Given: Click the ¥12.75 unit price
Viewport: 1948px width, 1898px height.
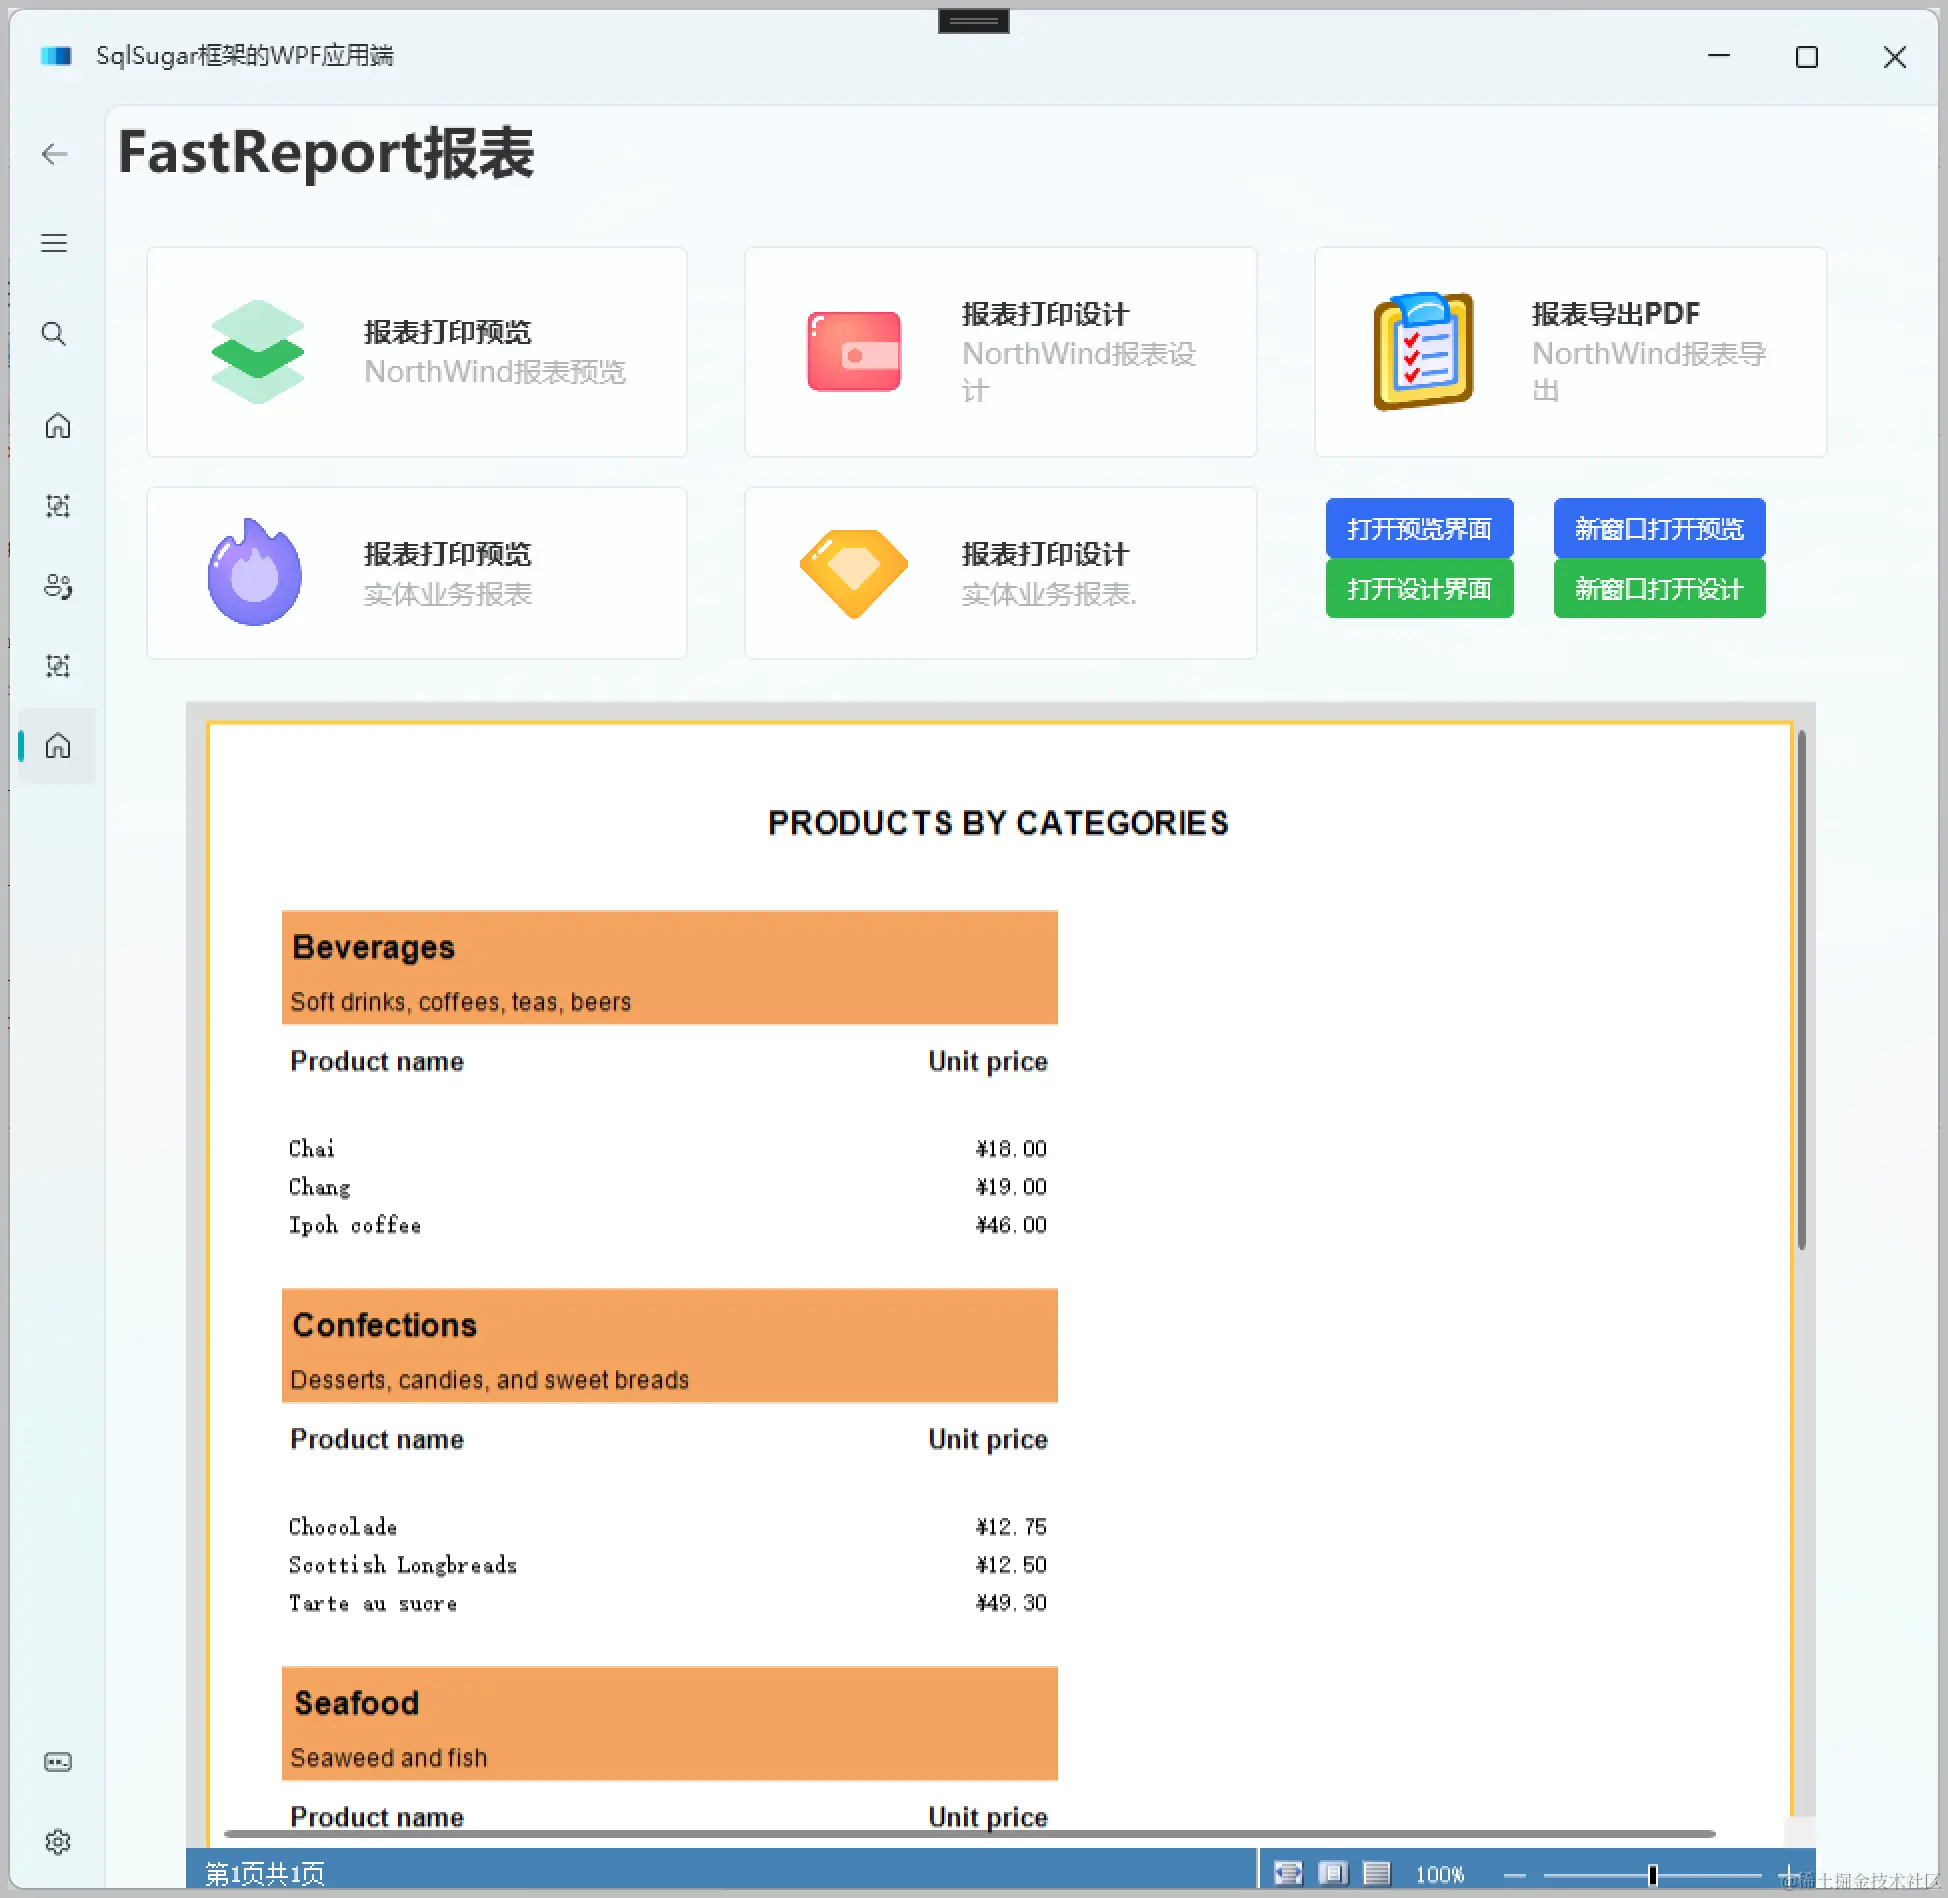Looking at the screenshot, I should [x=1011, y=1526].
